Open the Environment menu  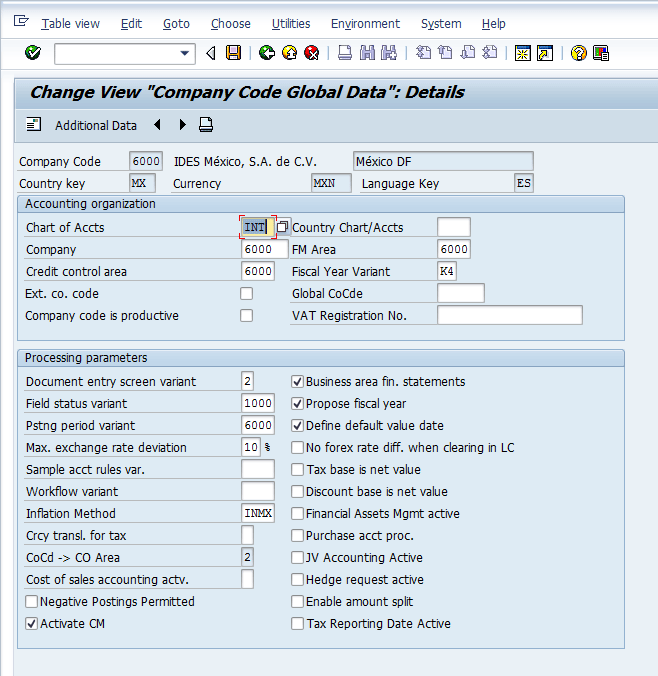(x=365, y=23)
